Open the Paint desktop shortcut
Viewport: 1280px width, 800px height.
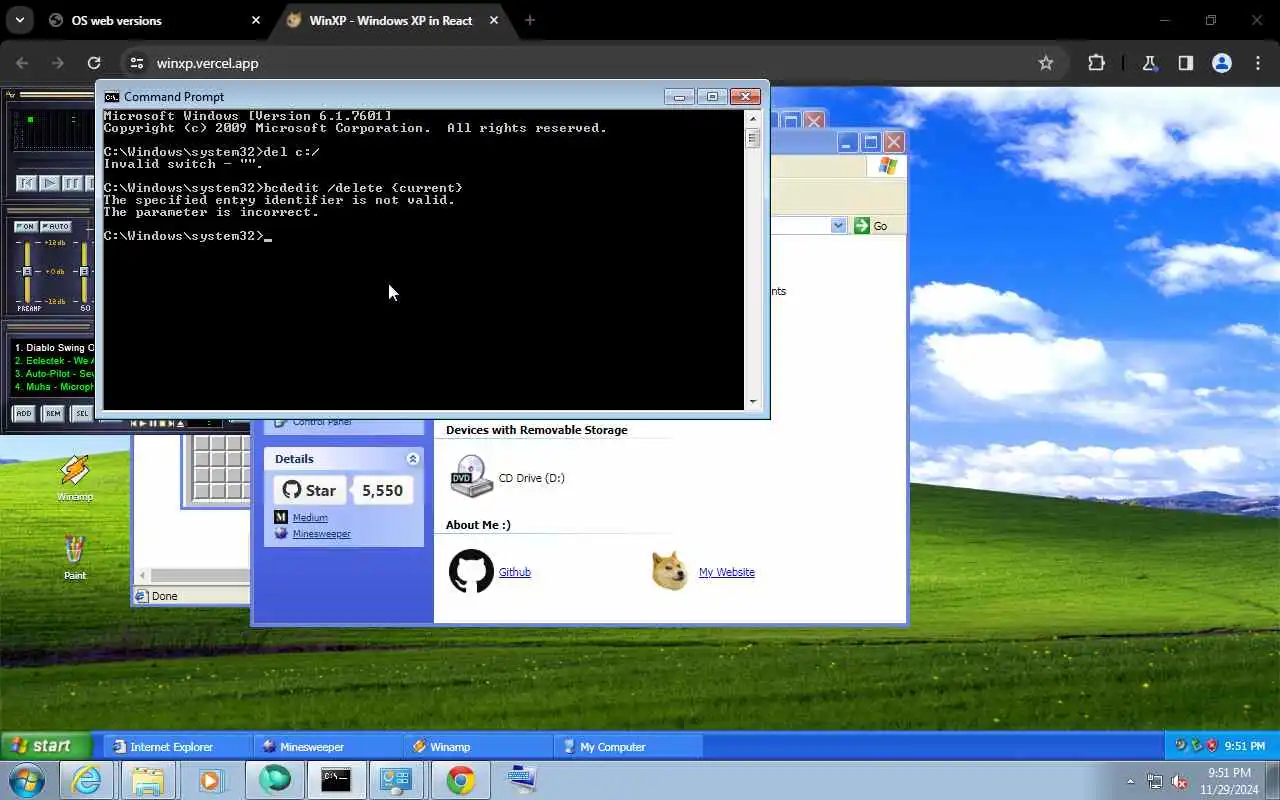click(x=74, y=556)
